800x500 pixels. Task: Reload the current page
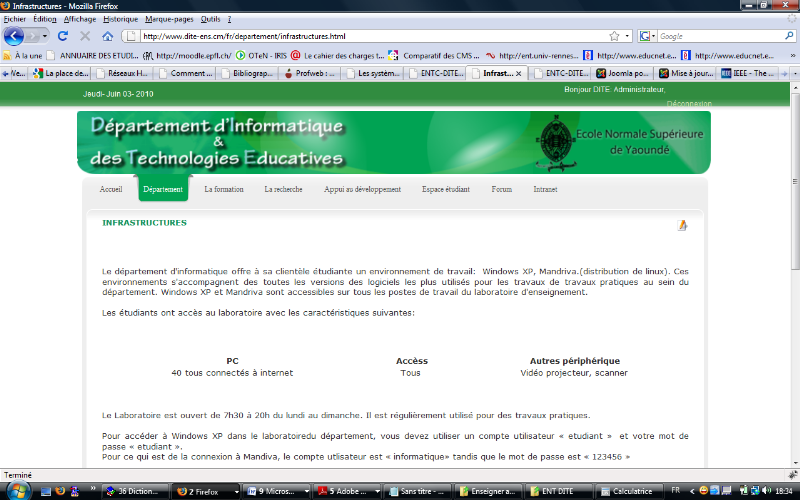(63, 36)
